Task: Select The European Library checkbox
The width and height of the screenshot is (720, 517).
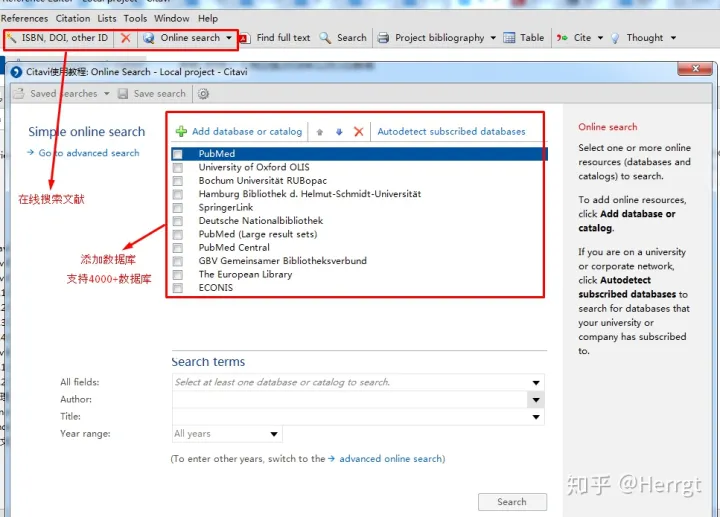Action: coord(178,275)
